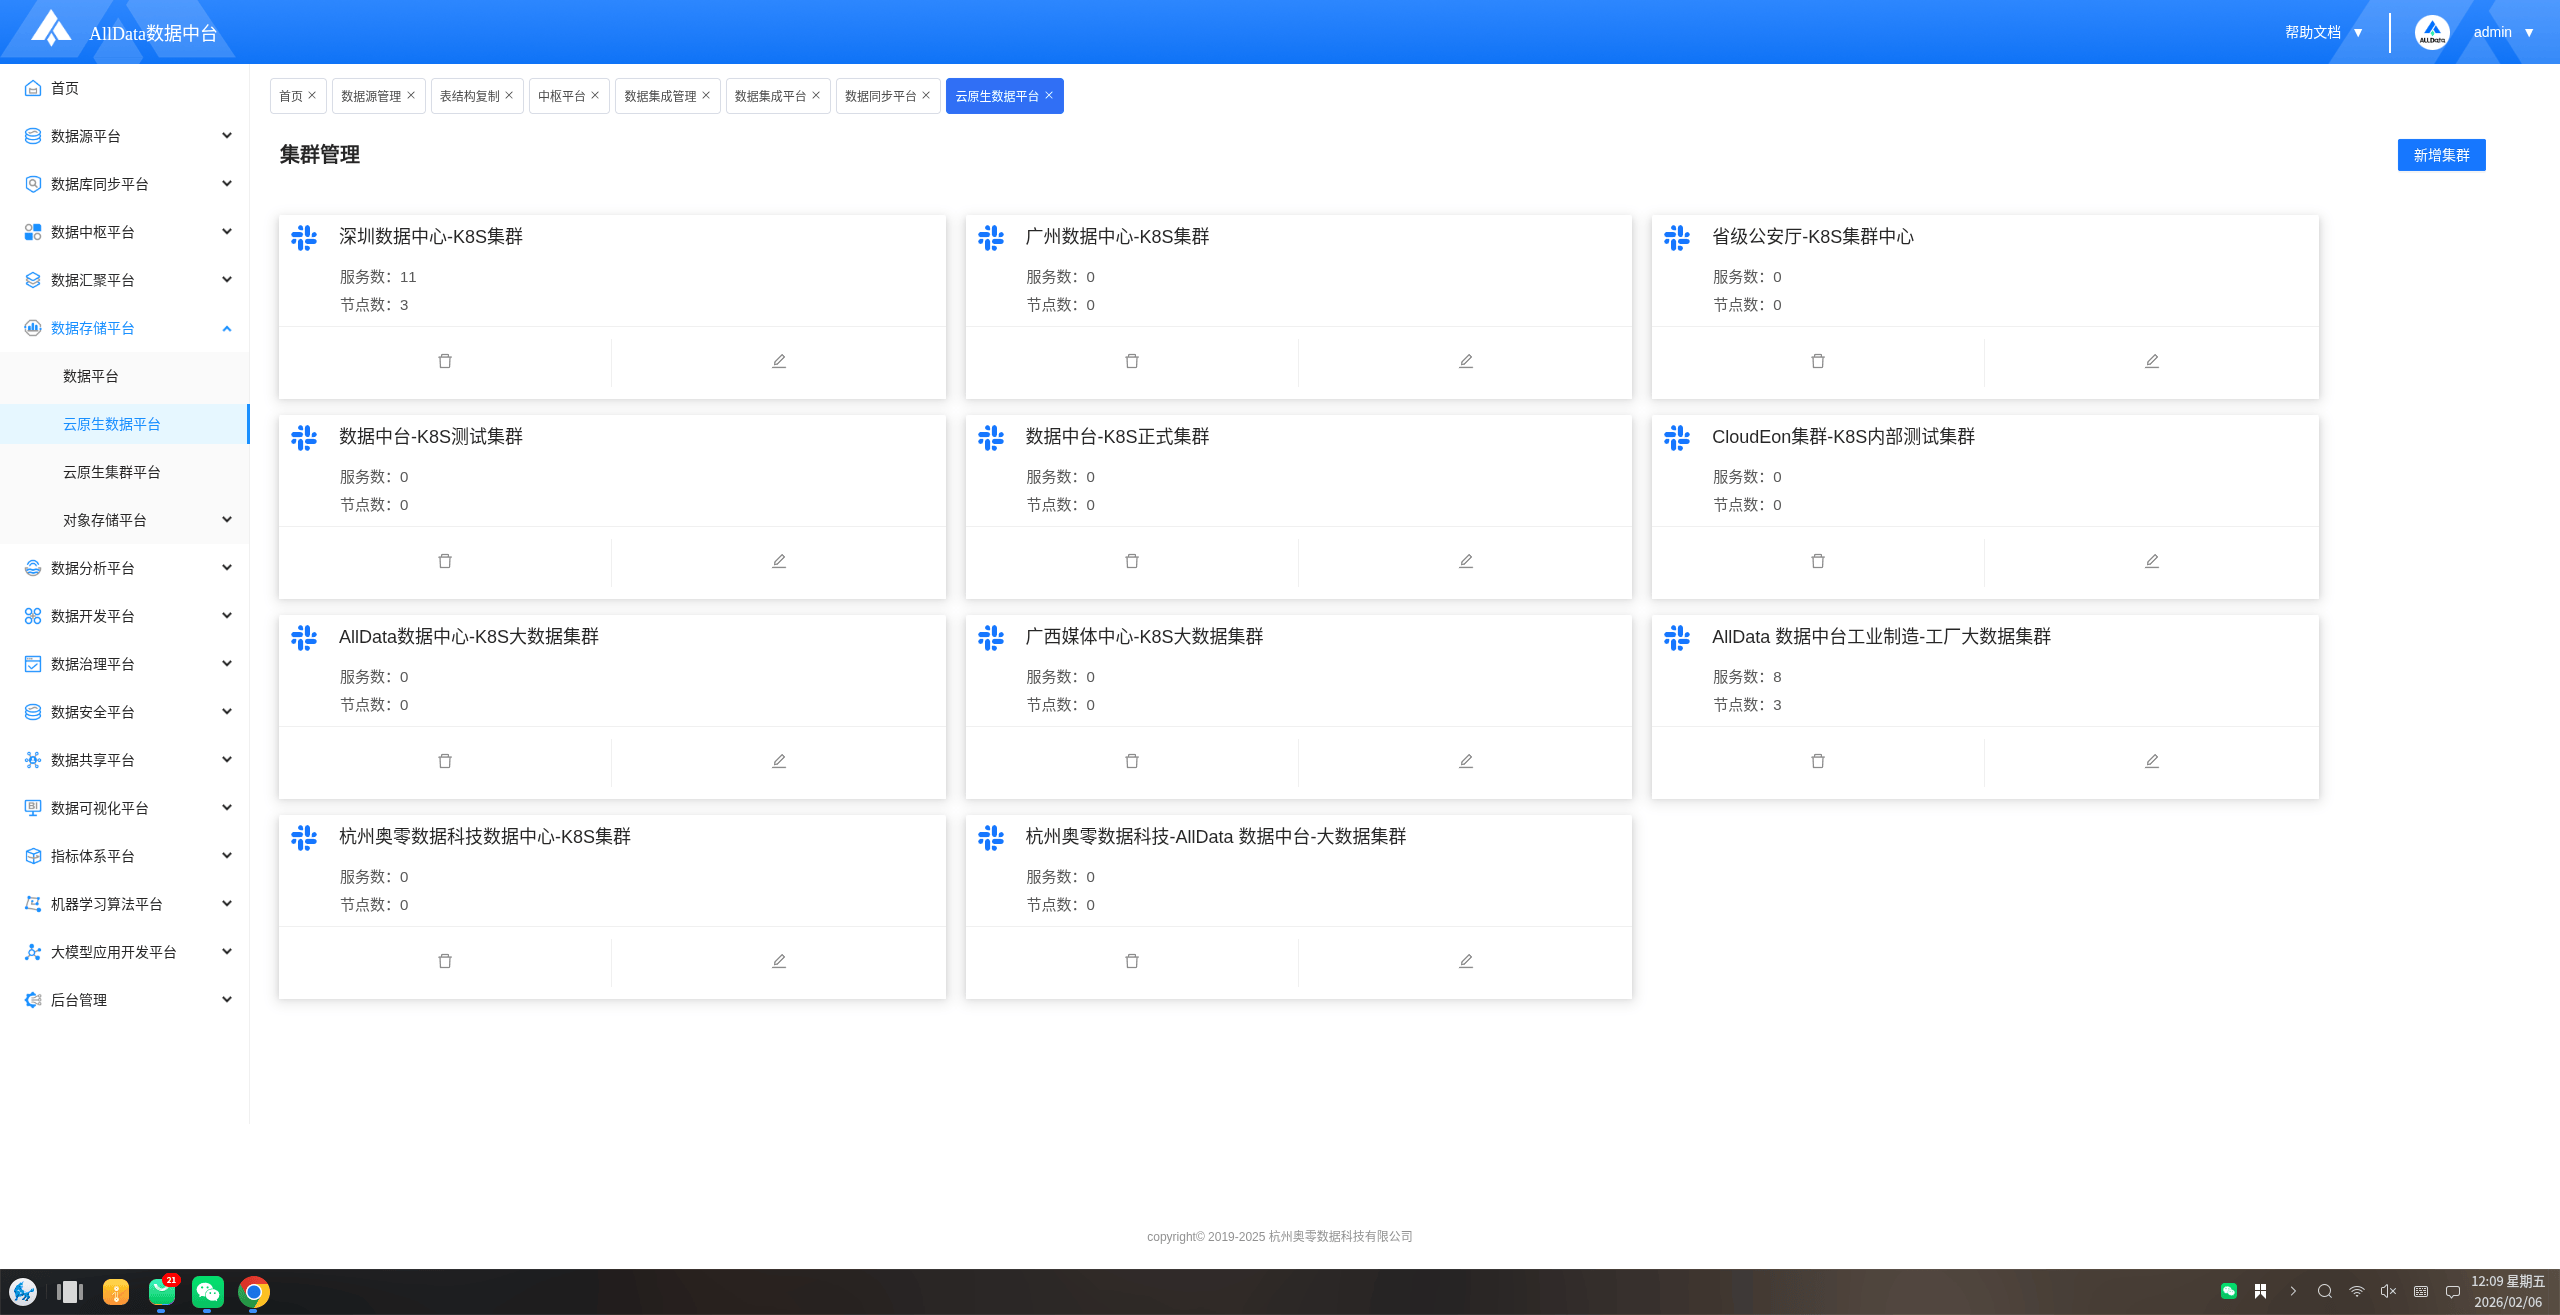Delete the 广西媒体中心-K8S大数据集群 cluster
This screenshot has width=2560, height=1315.
pos(1132,761)
